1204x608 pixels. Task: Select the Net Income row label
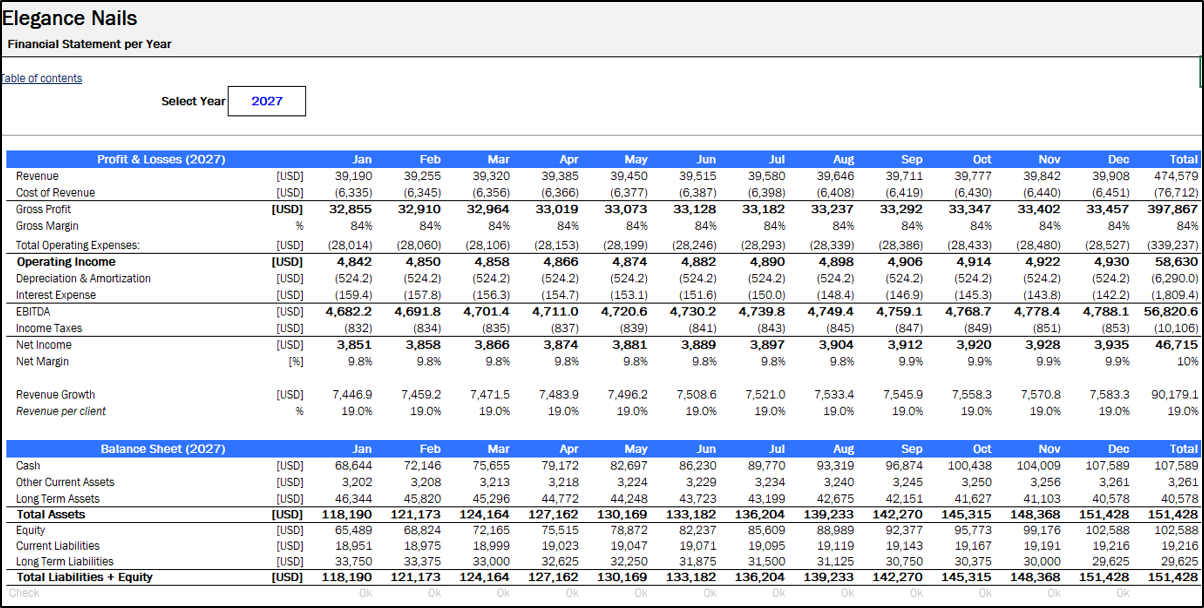coord(44,345)
